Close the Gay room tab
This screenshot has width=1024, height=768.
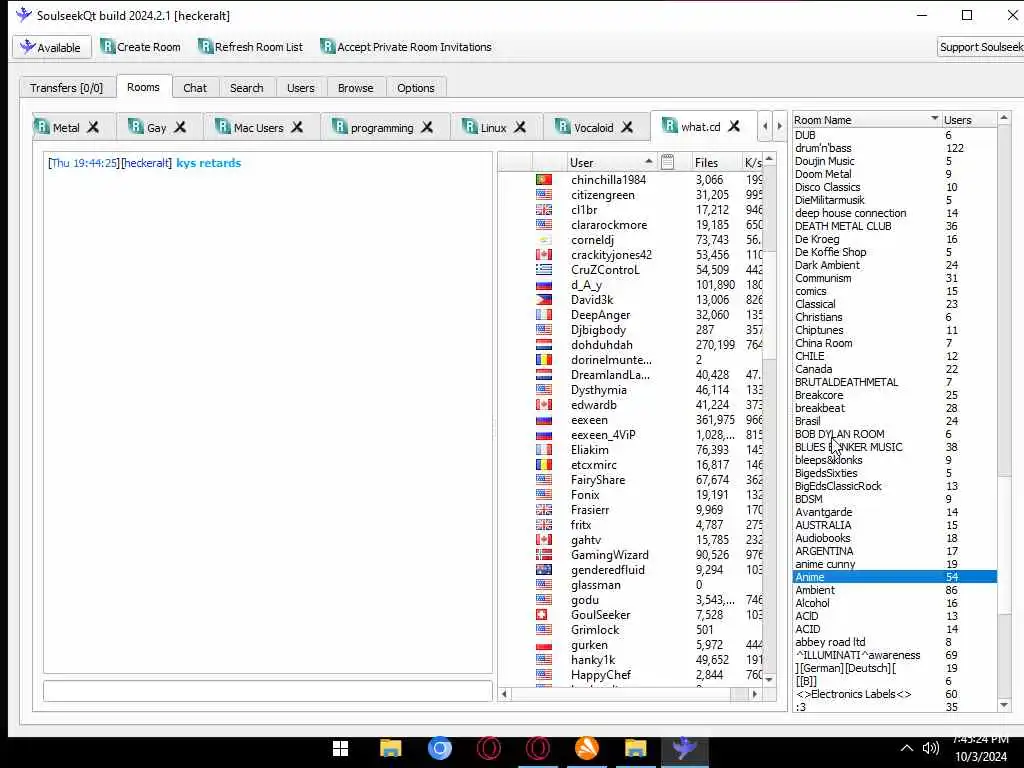(x=180, y=127)
